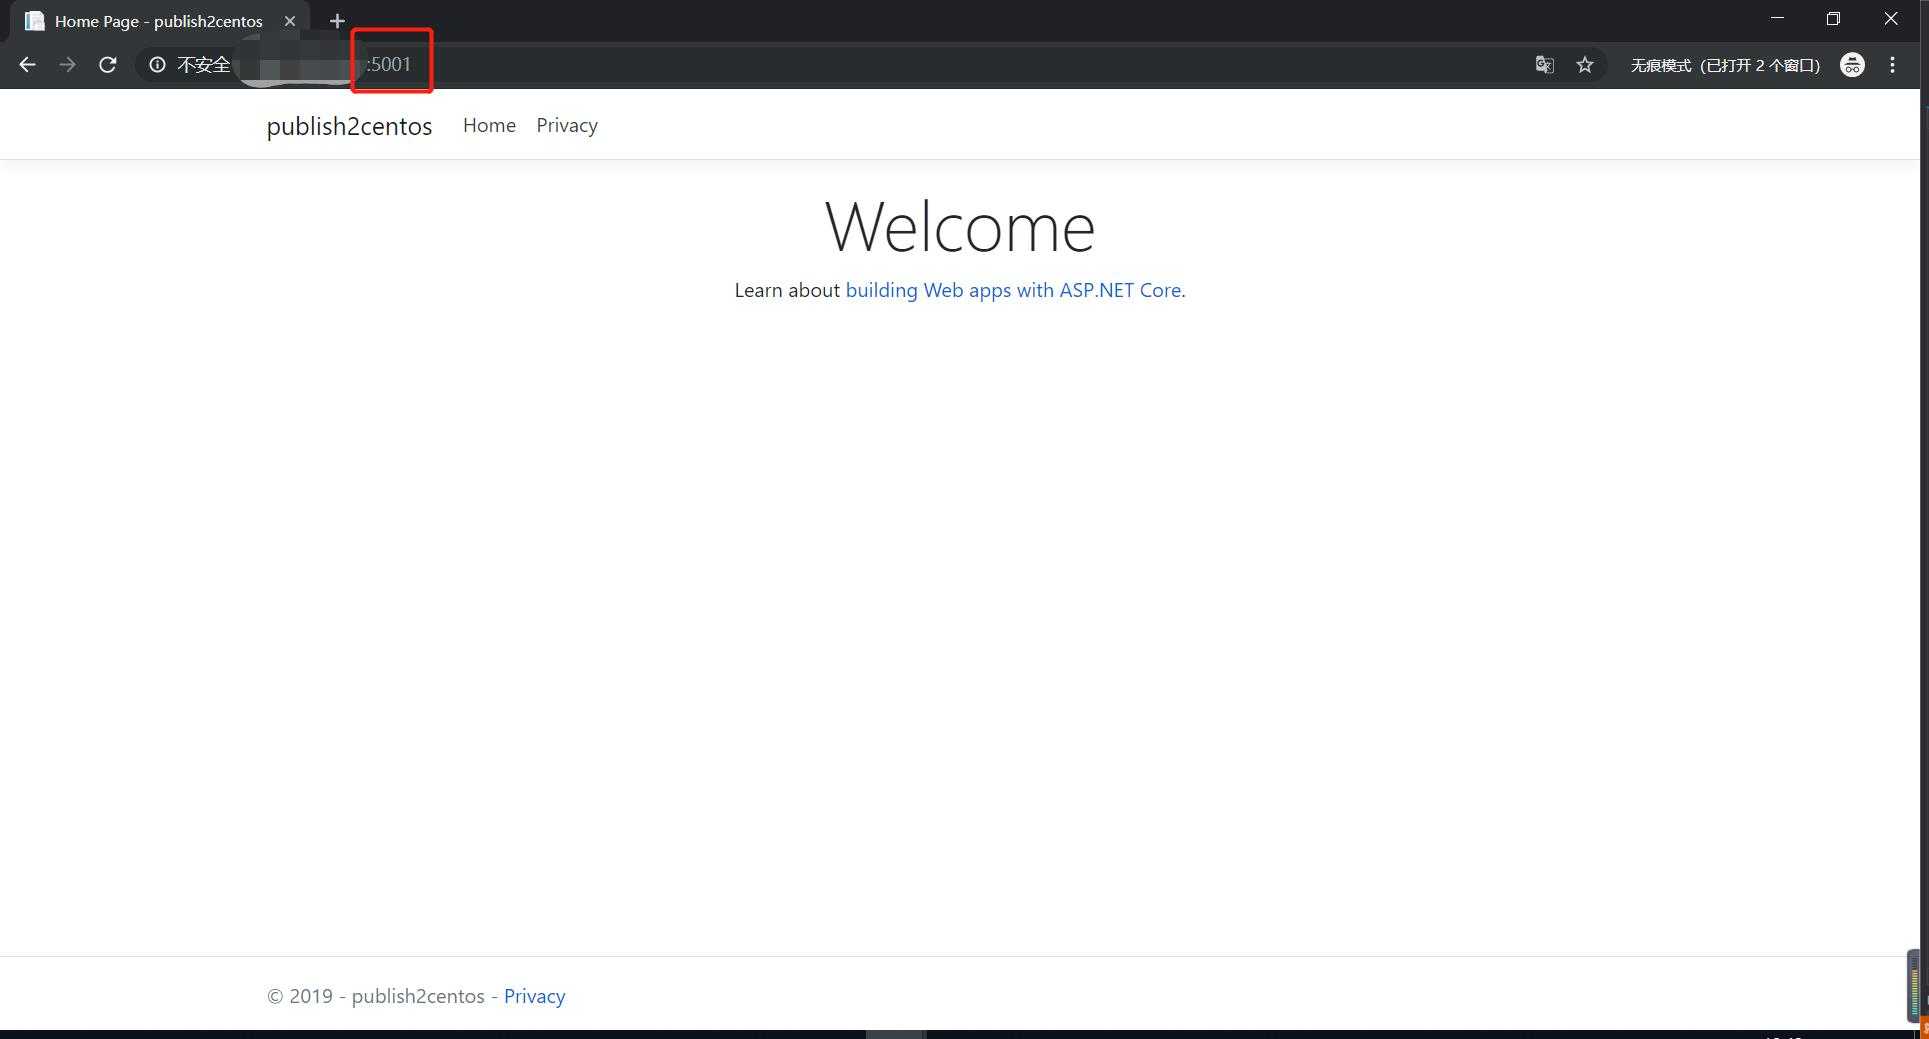This screenshot has height=1039, width=1929.
Task: Click the incognito mode windows label
Action: point(1725,65)
